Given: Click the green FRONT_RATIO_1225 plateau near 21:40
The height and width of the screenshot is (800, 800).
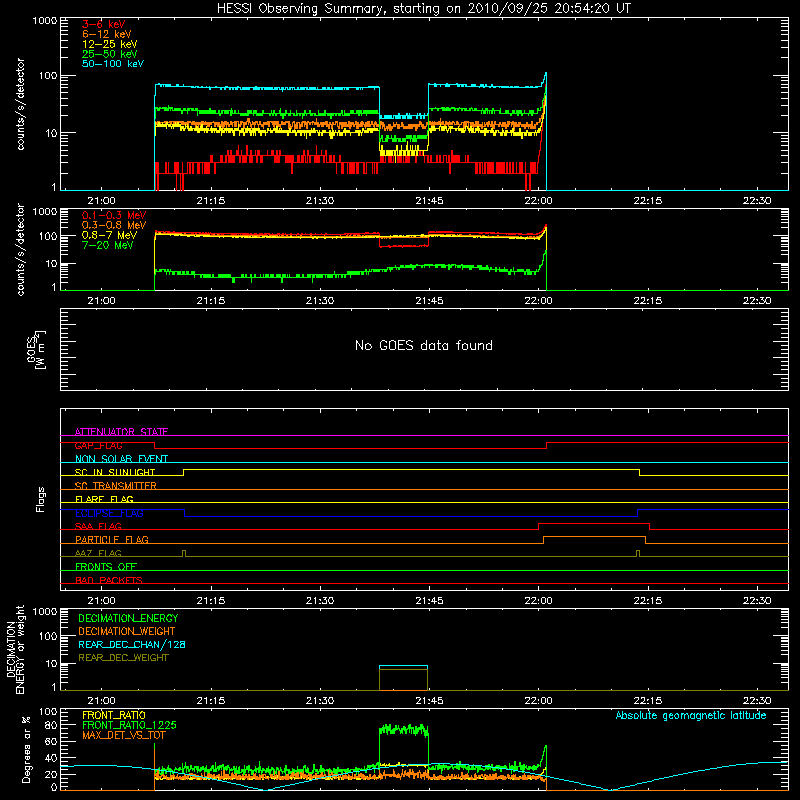Looking at the screenshot, I should (x=404, y=730).
